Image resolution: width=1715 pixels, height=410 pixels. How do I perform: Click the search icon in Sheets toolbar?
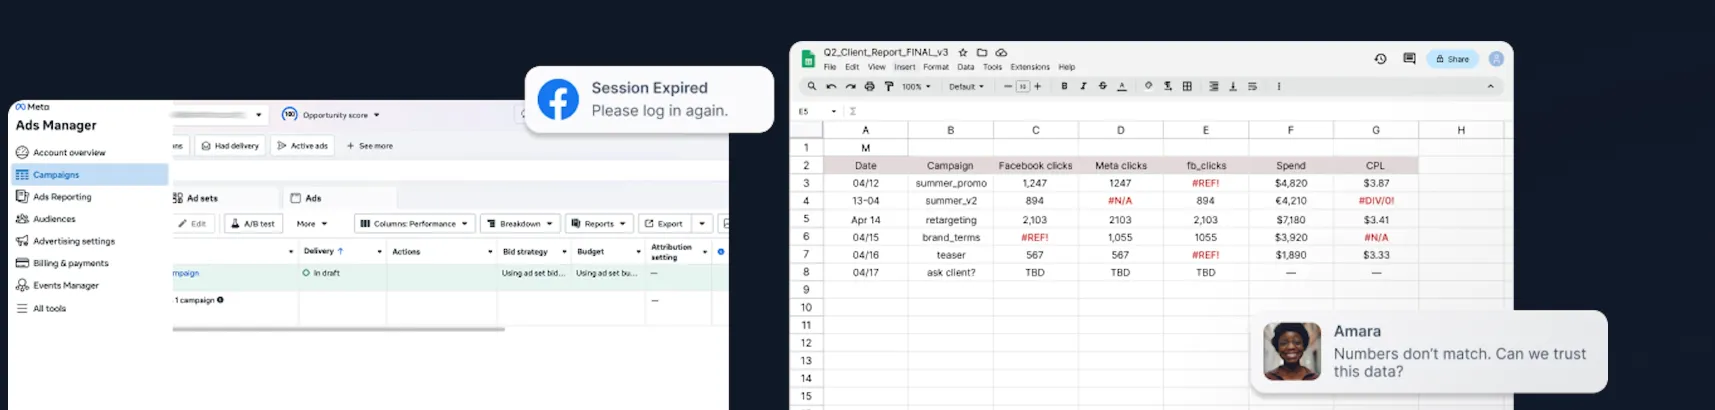click(812, 87)
